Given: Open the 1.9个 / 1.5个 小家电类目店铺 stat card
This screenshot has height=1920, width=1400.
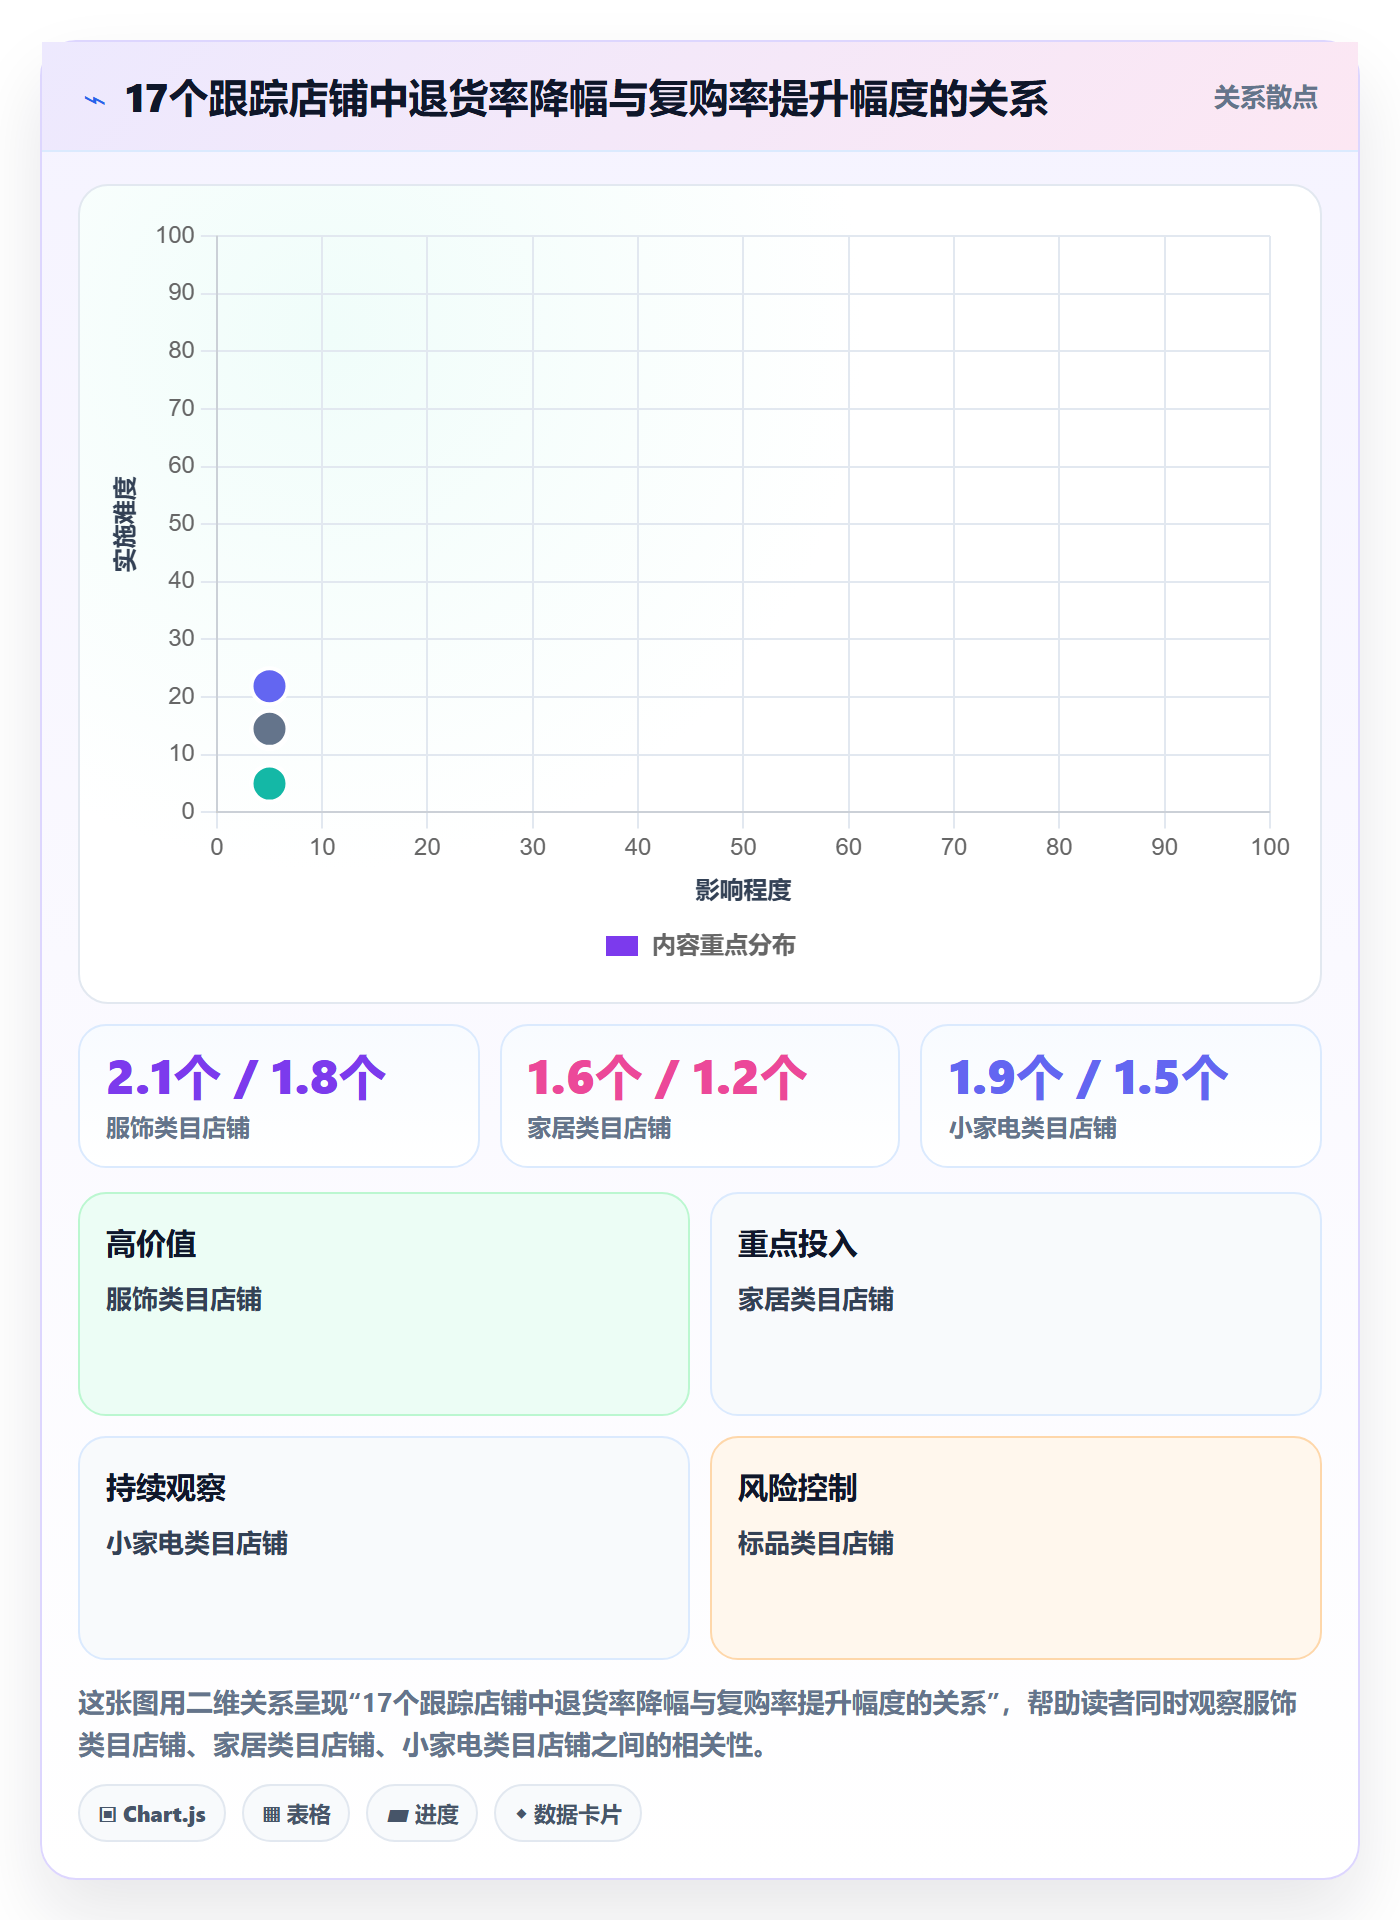Looking at the screenshot, I should [1121, 1096].
